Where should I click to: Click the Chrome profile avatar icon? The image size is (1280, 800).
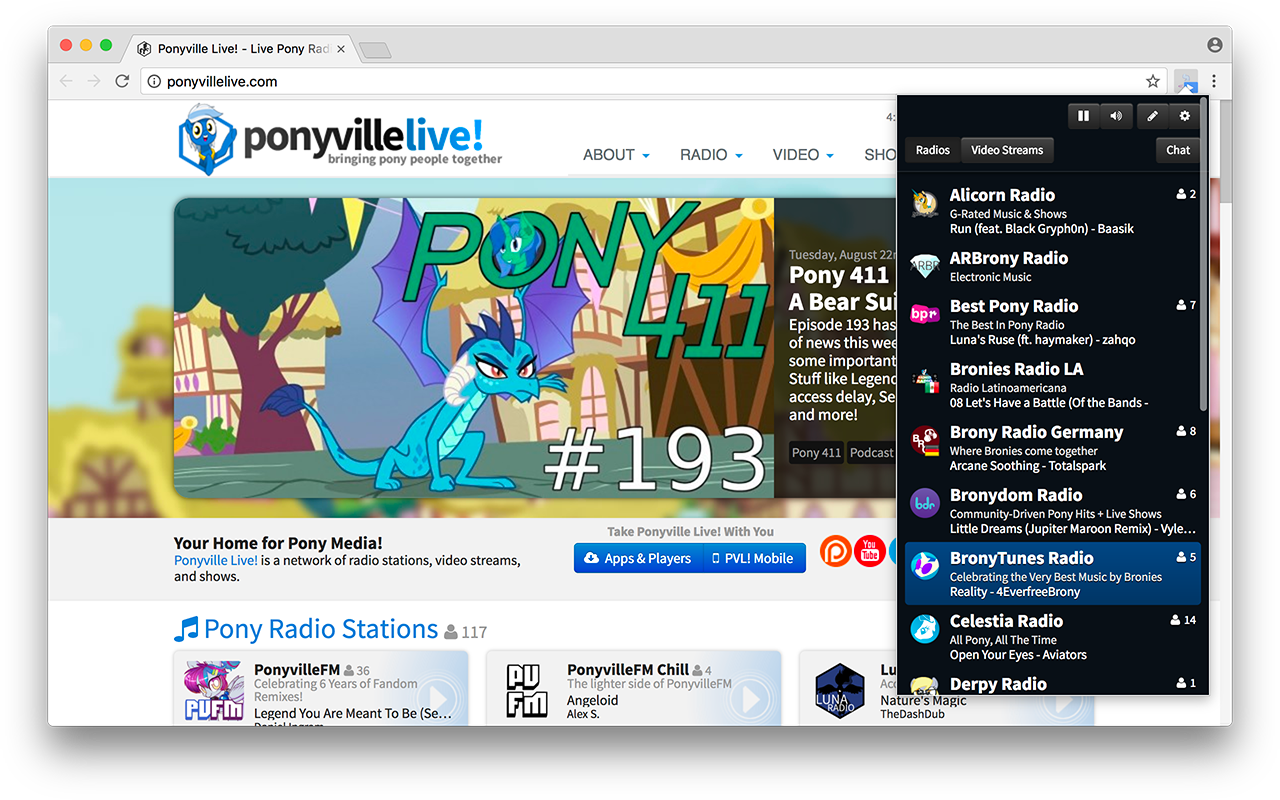[x=1215, y=45]
